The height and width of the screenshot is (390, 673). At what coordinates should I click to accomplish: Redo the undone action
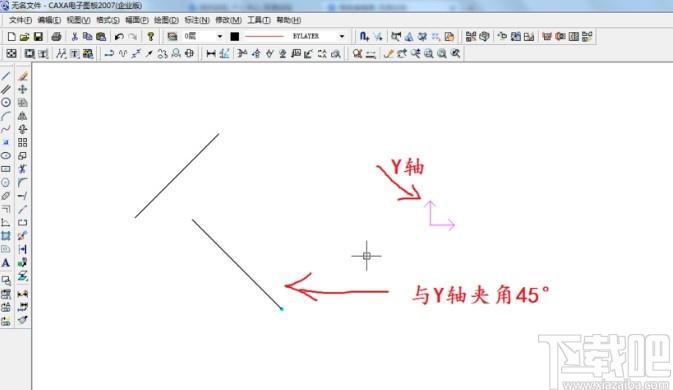[133, 36]
